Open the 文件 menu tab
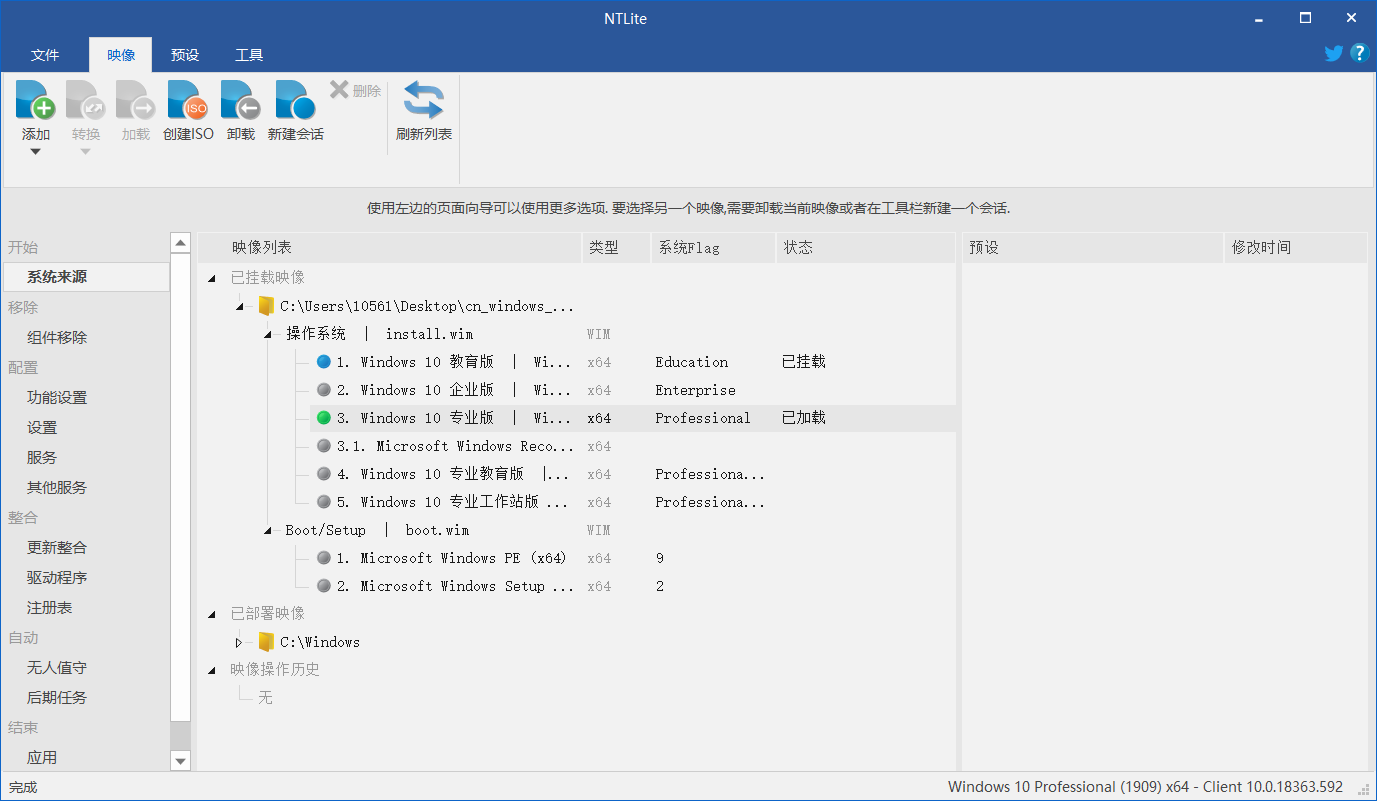The image size is (1377, 801). pos(45,55)
